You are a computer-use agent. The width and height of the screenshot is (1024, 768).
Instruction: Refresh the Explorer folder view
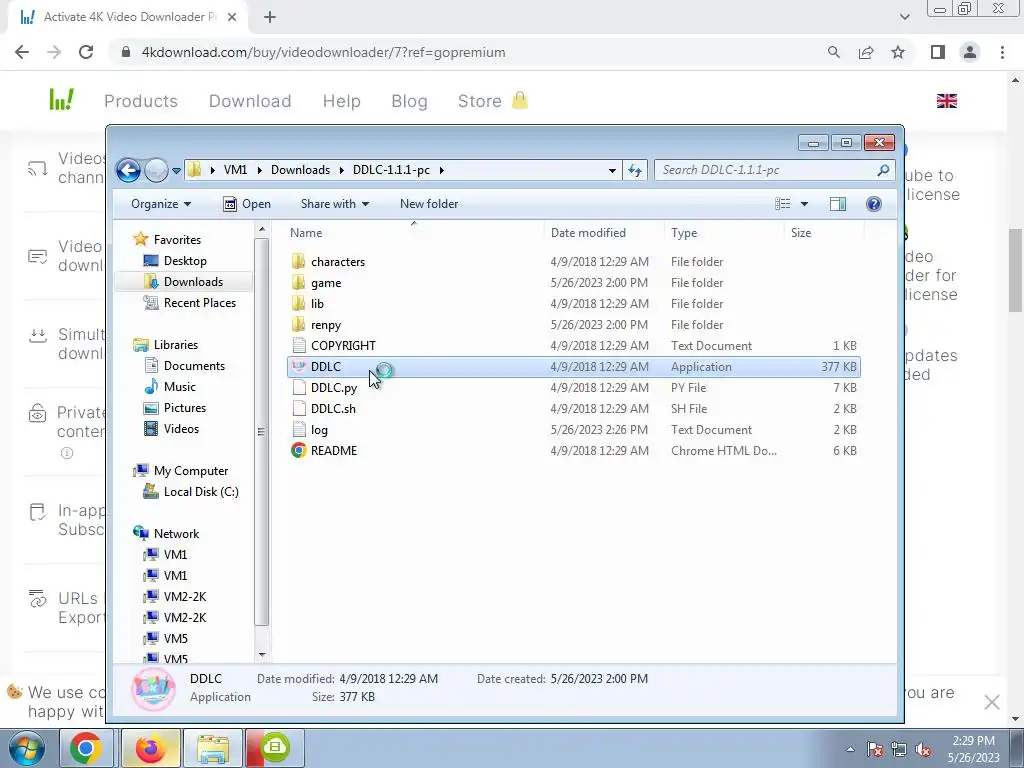pos(635,170)
